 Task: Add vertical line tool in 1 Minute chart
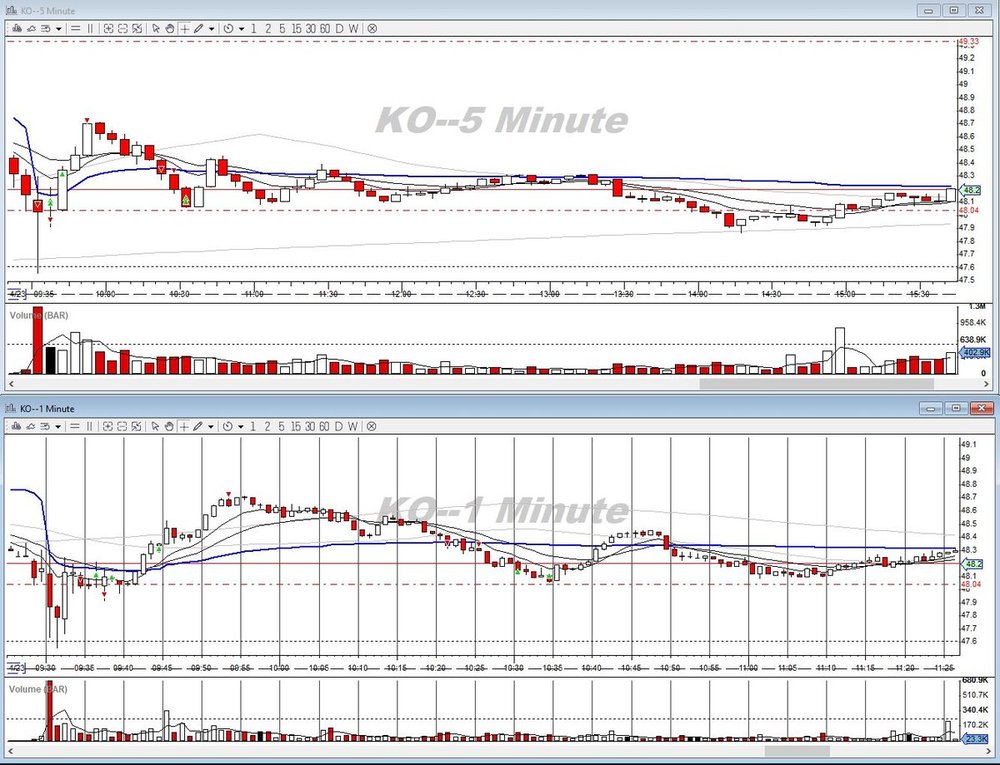coord(89,426)
